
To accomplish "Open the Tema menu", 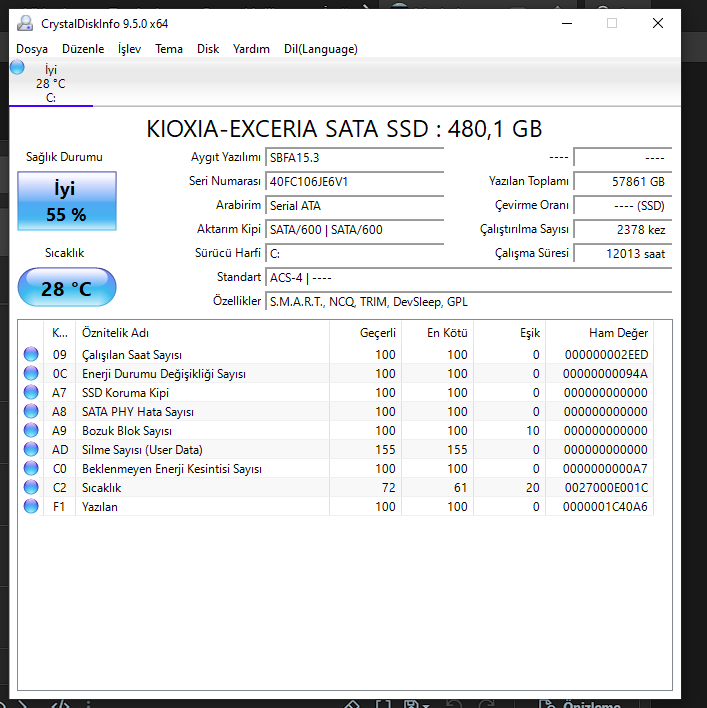I will click(x=169, y=49).
